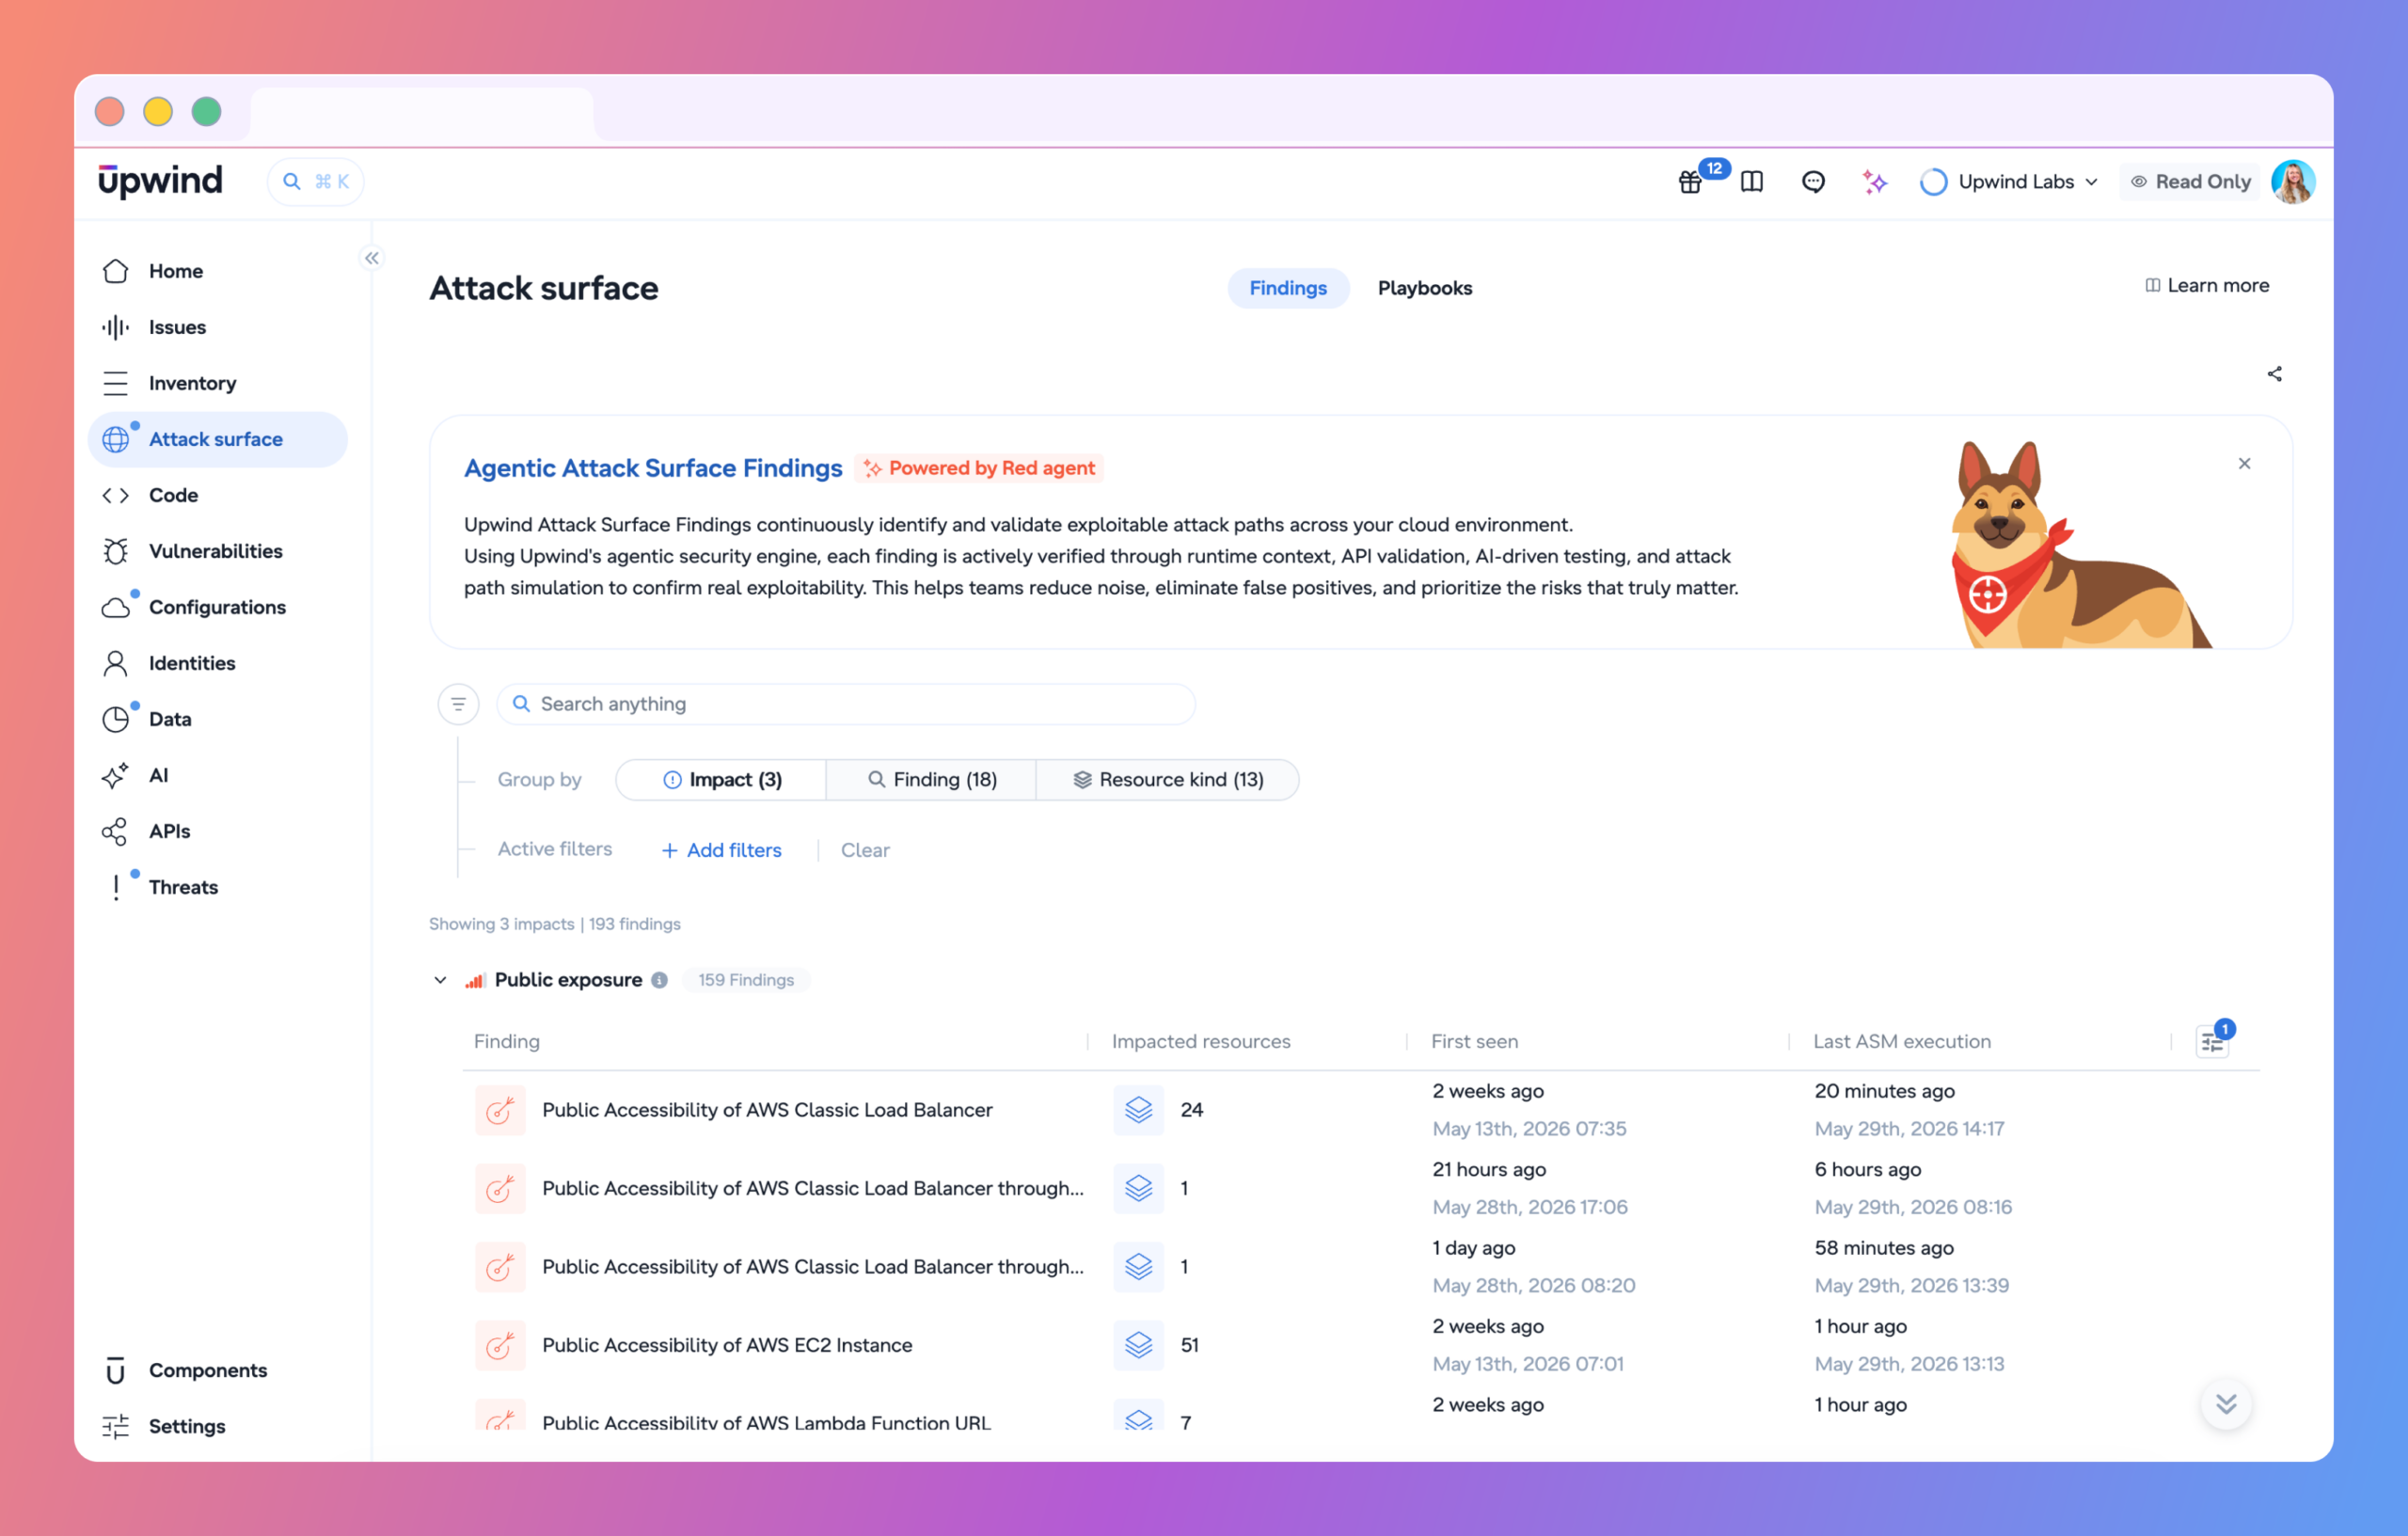Collapse the Public exposure group
This screenshot has height=1536, width=2408.
pyautogui.click(x=440, y=980)
